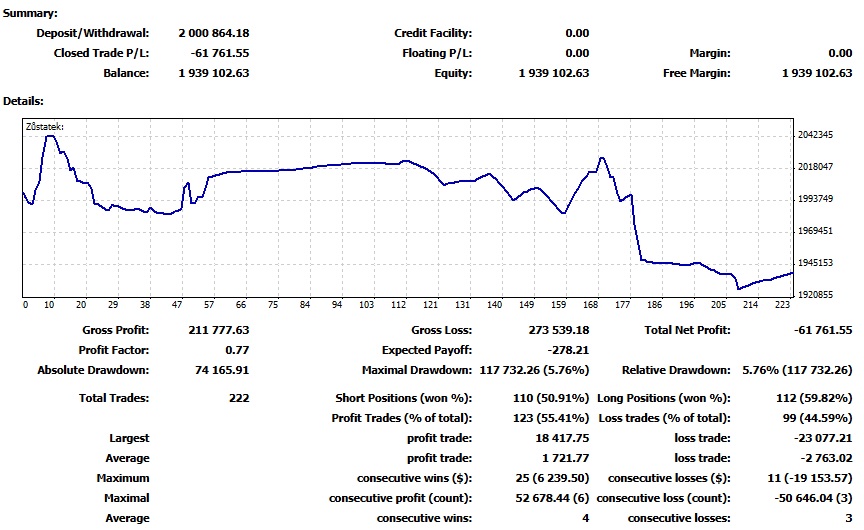864x530 pixels.
Task: Click the Largest row label
Action: (129, 439)
